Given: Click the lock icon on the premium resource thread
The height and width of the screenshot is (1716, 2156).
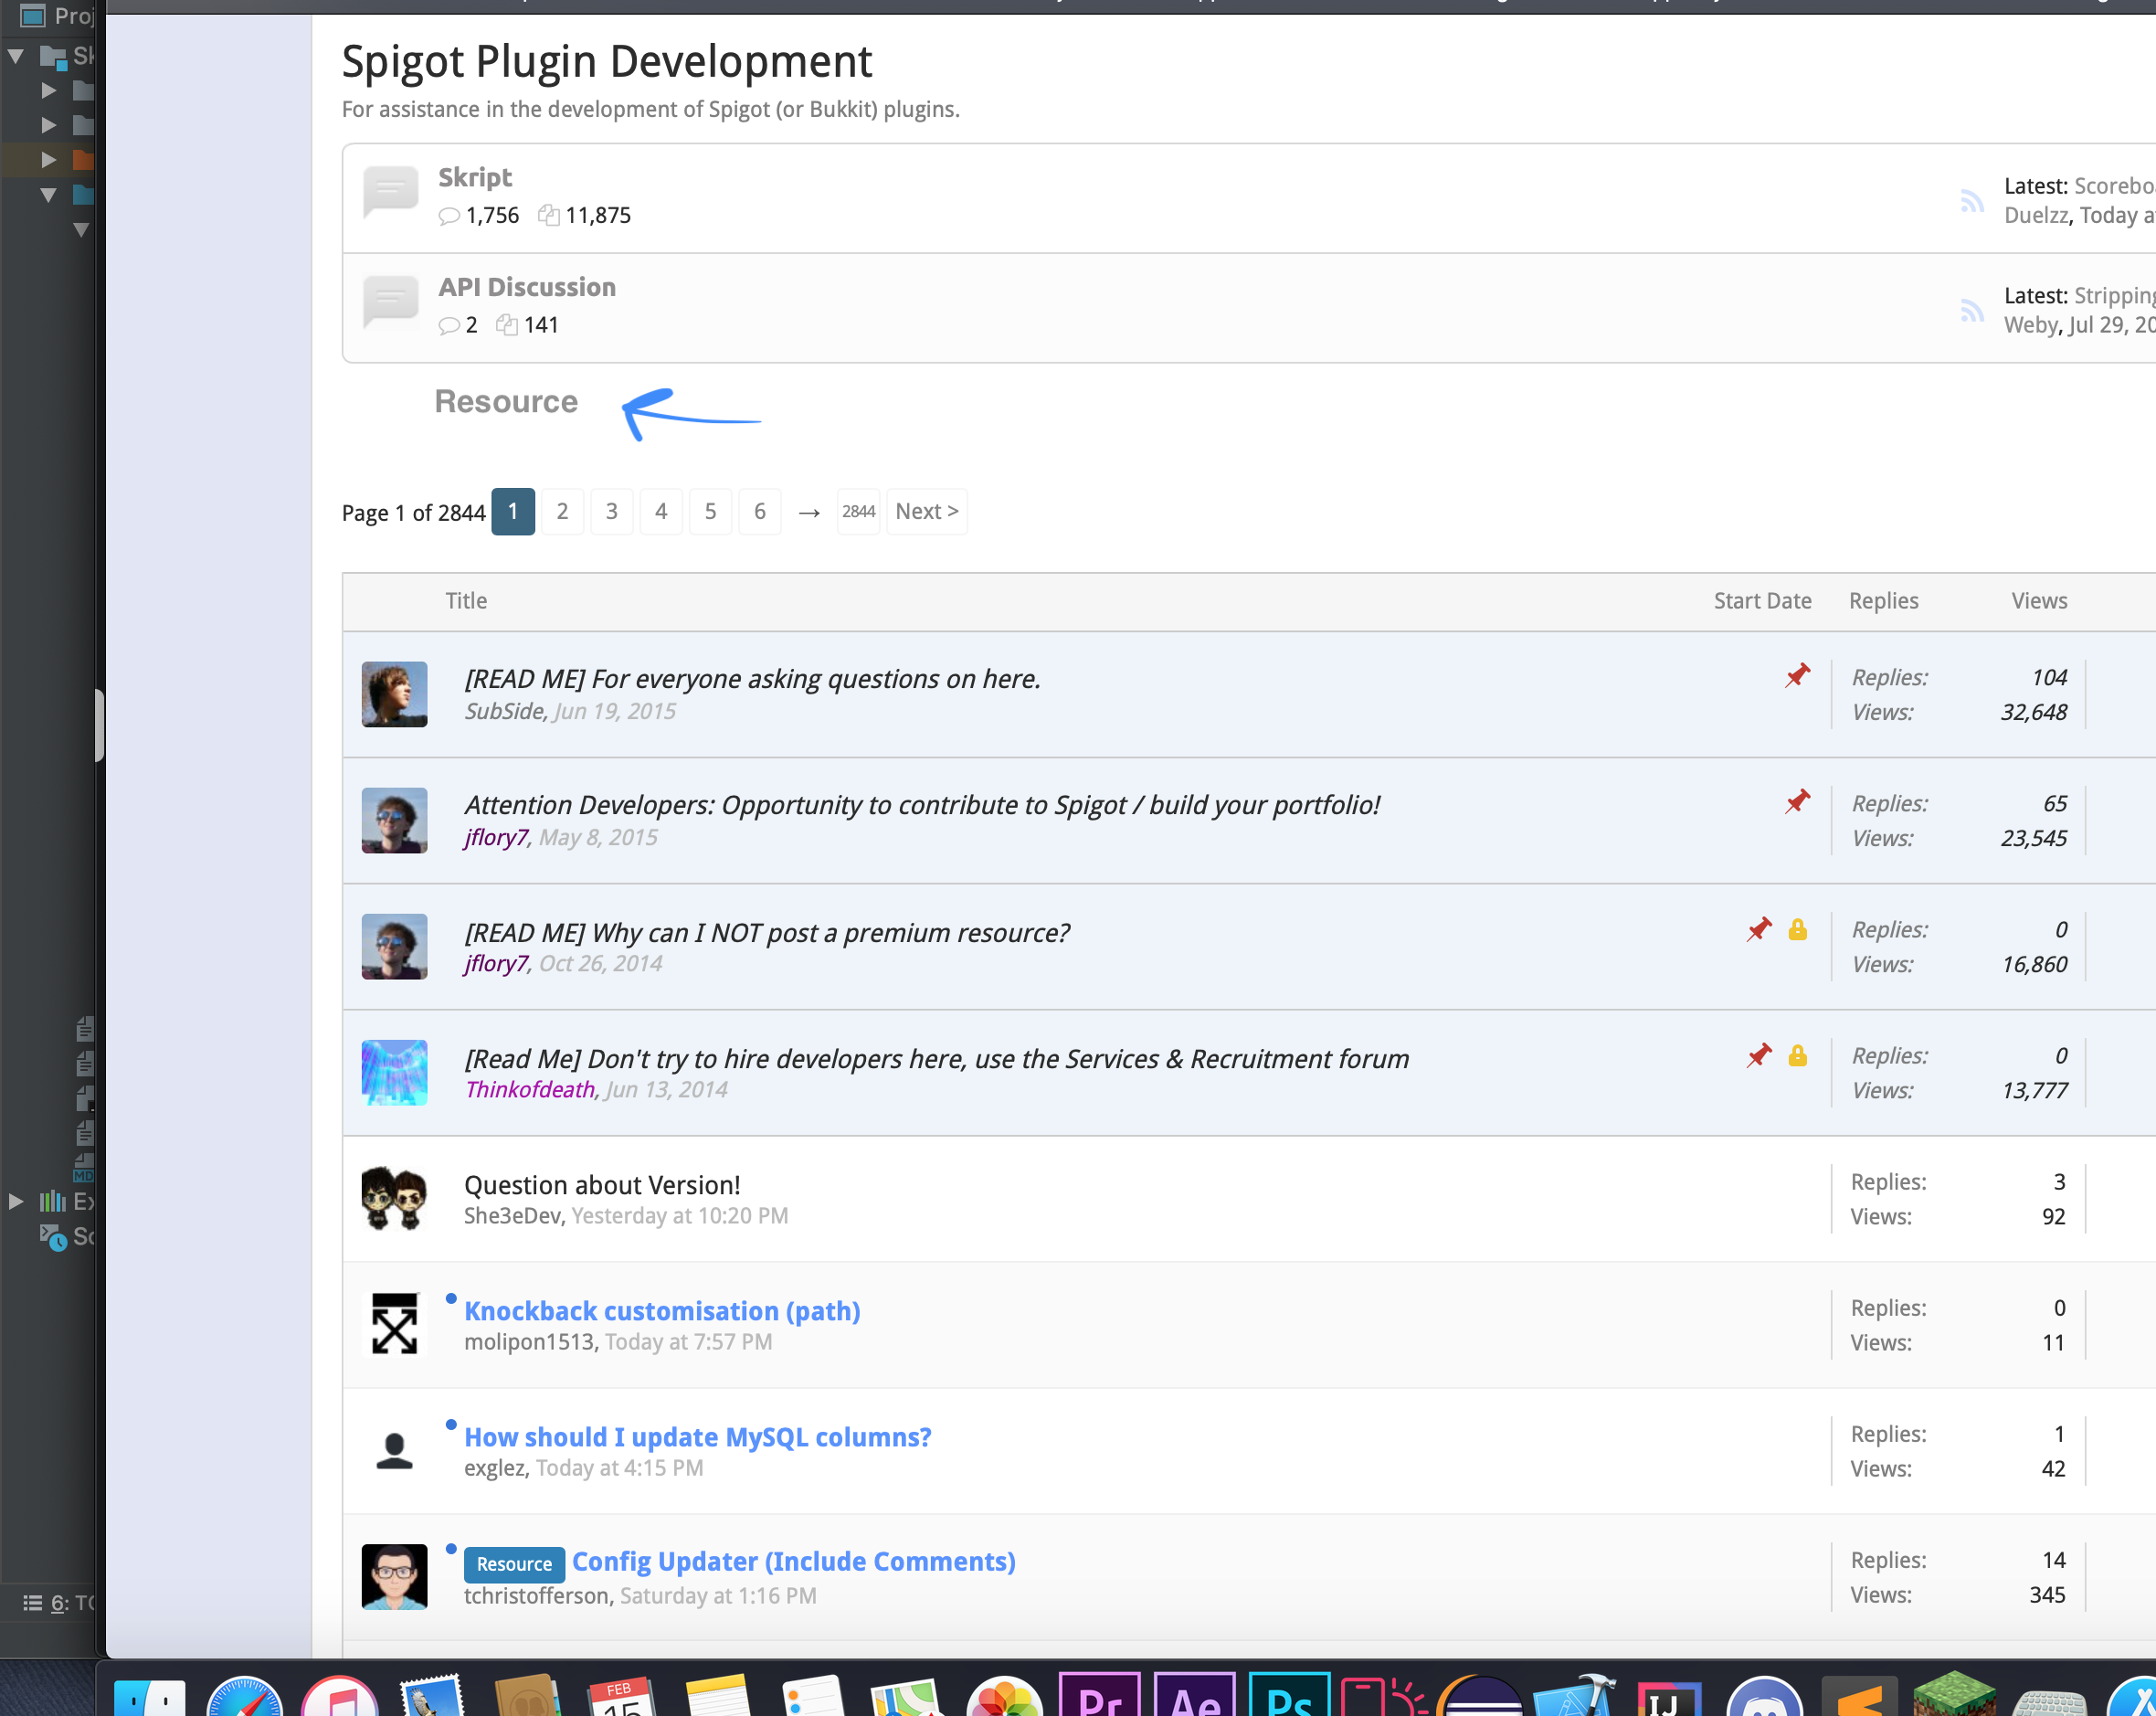Looking at the screenshot, I should tap(1797, 930).
